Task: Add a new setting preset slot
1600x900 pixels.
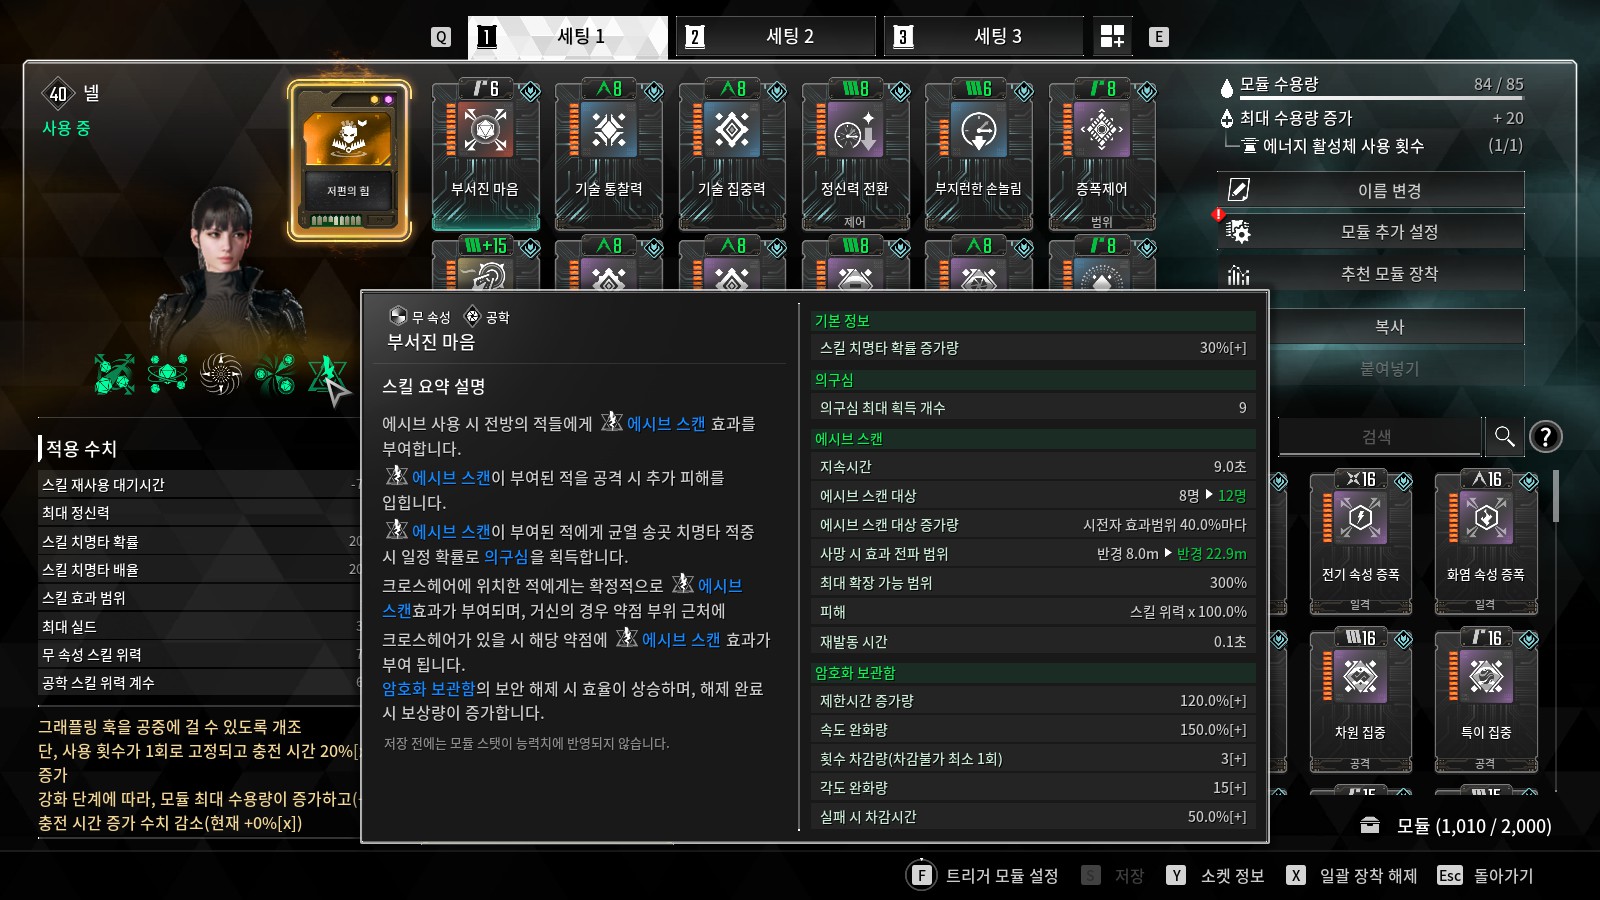Action: pyautogui.click(x=1112, y=37)
